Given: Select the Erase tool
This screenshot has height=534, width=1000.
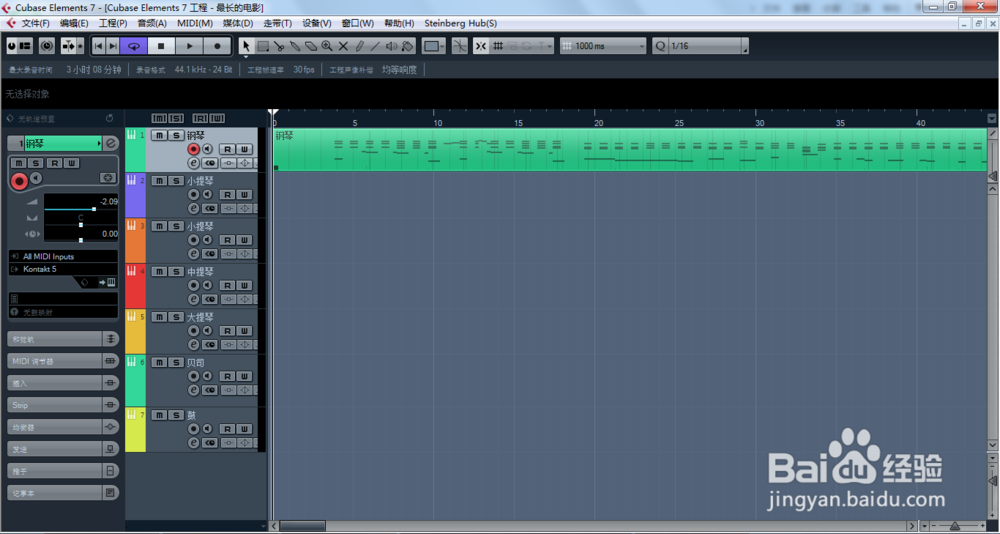Looking at the screenshot, I should tap(311, 46).
